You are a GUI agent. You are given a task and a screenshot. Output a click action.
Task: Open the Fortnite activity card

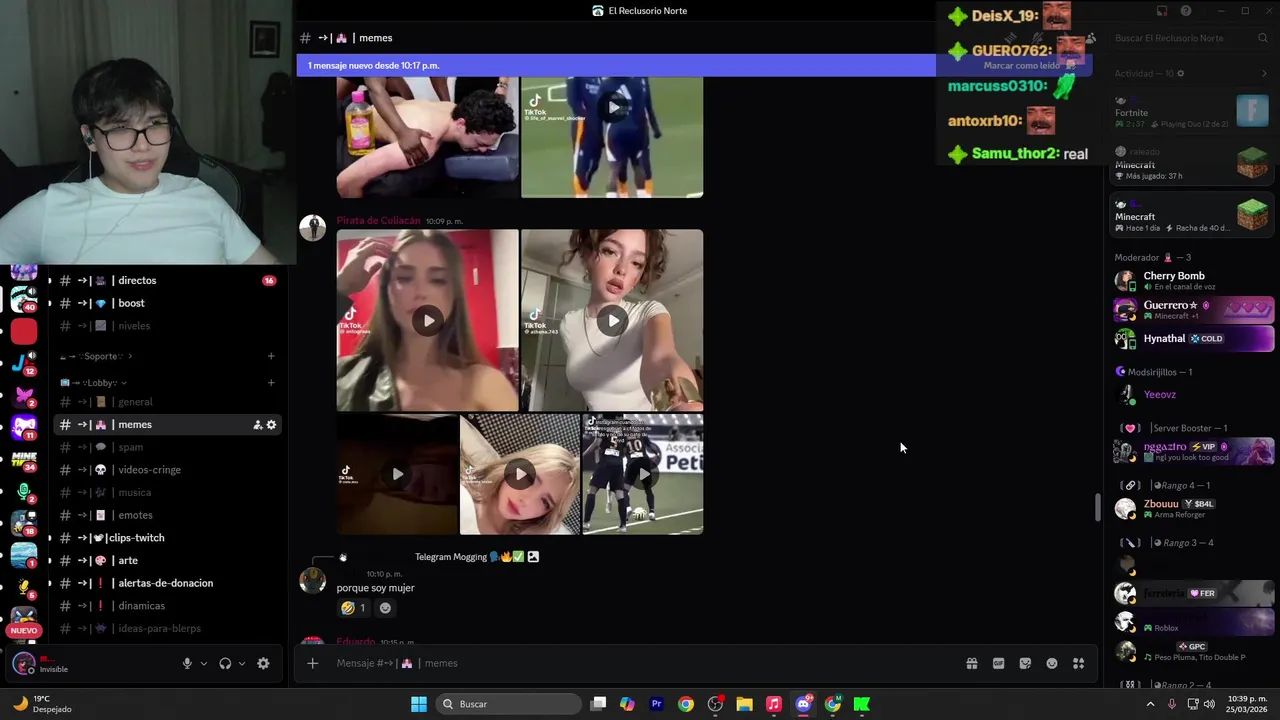point(1192,111)
